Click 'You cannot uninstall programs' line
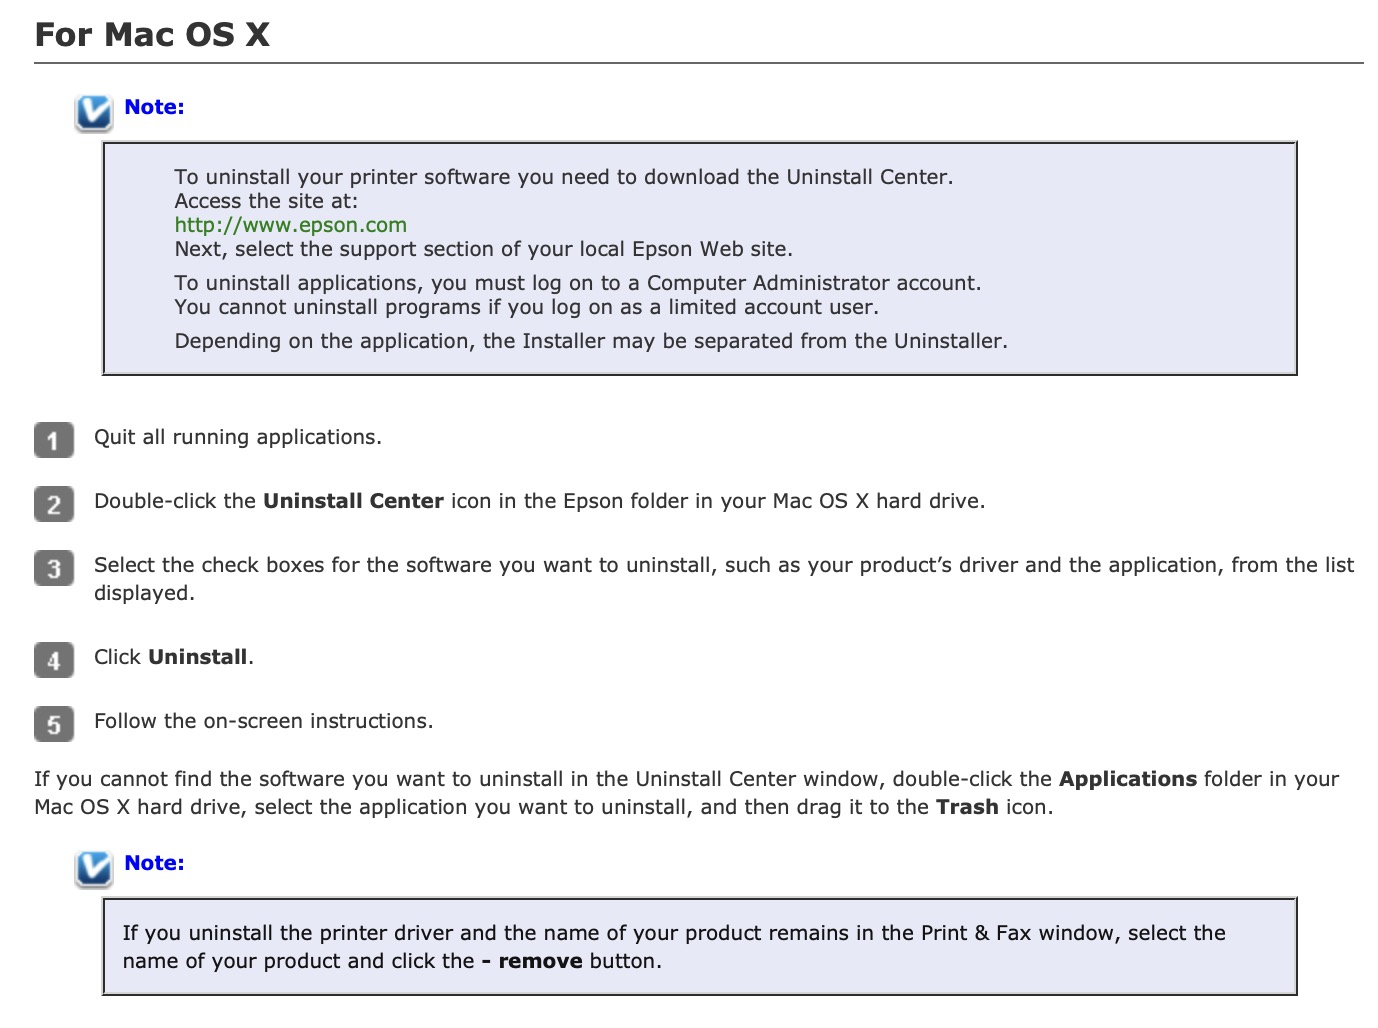 tap(527, 307)
